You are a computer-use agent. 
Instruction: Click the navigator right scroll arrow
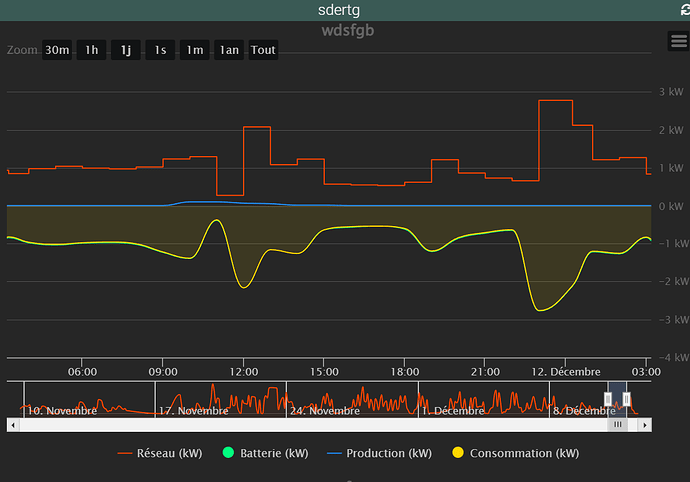click(x=646, y=424)
